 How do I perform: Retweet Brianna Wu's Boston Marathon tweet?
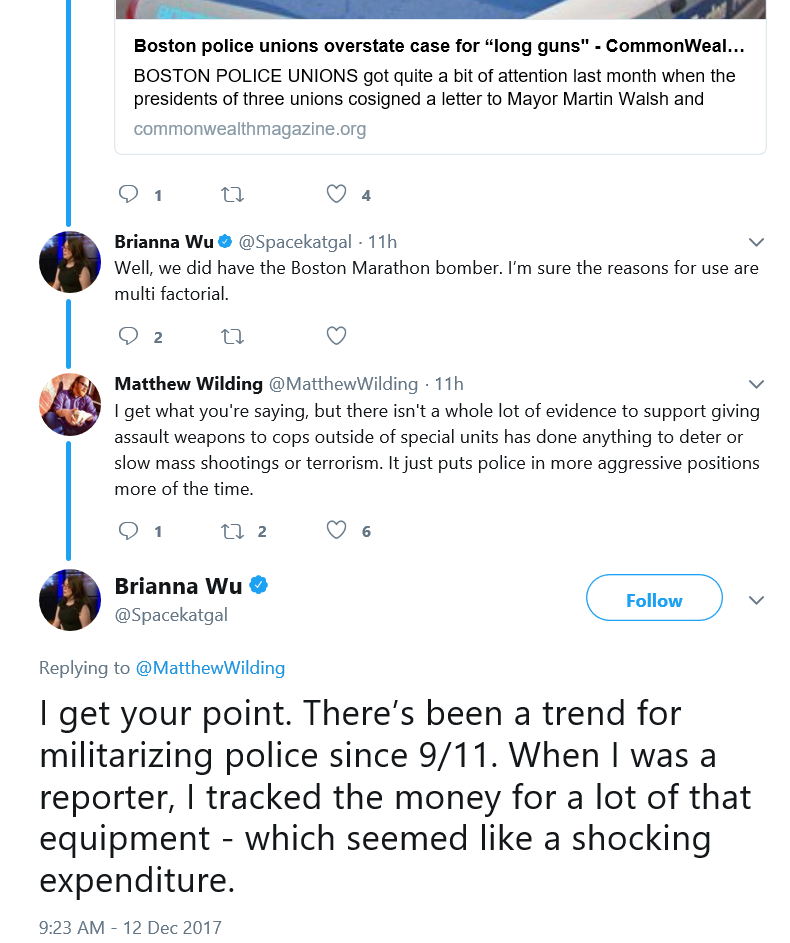(232, 336)
